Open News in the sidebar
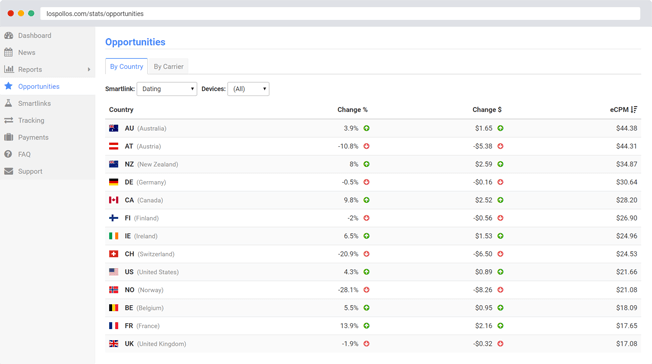This screenshot has width=652, height=364. (27, 52)
